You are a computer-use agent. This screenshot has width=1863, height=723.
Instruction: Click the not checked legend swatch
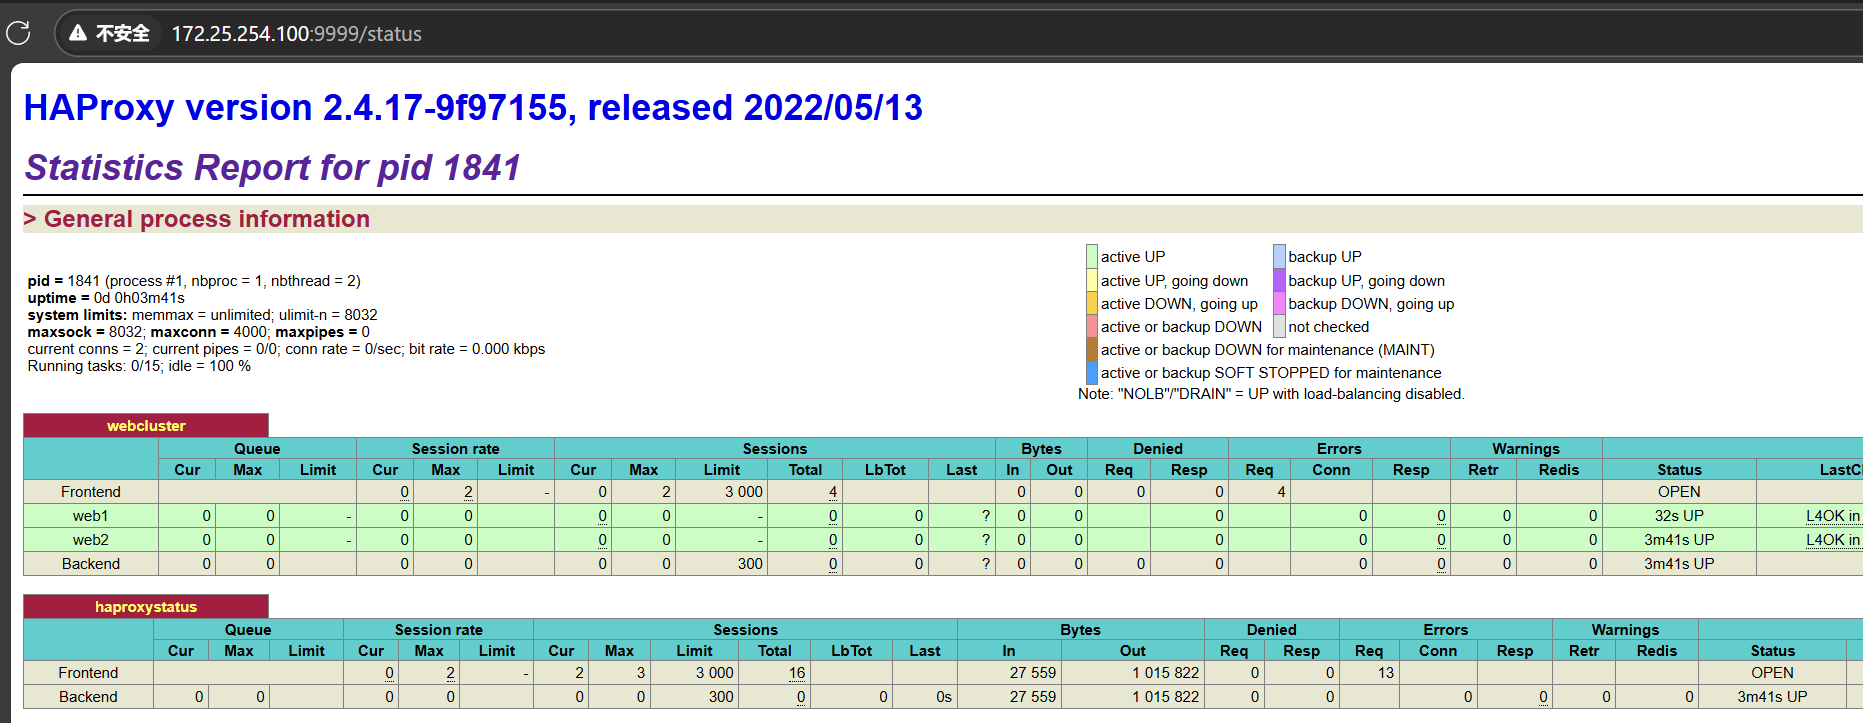(1279, 327)
